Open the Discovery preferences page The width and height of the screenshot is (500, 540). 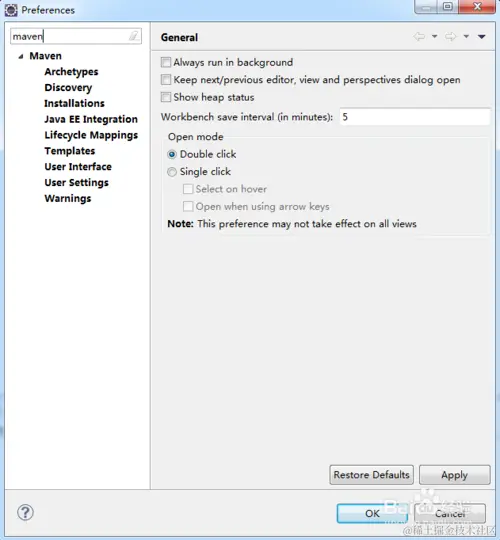pos(68,87)
